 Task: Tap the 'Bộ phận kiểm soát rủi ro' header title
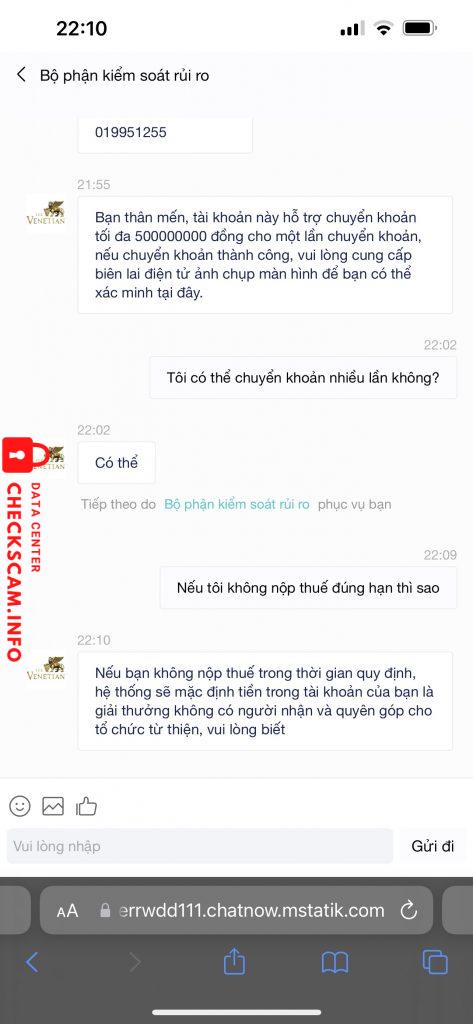tap(125, 75)
